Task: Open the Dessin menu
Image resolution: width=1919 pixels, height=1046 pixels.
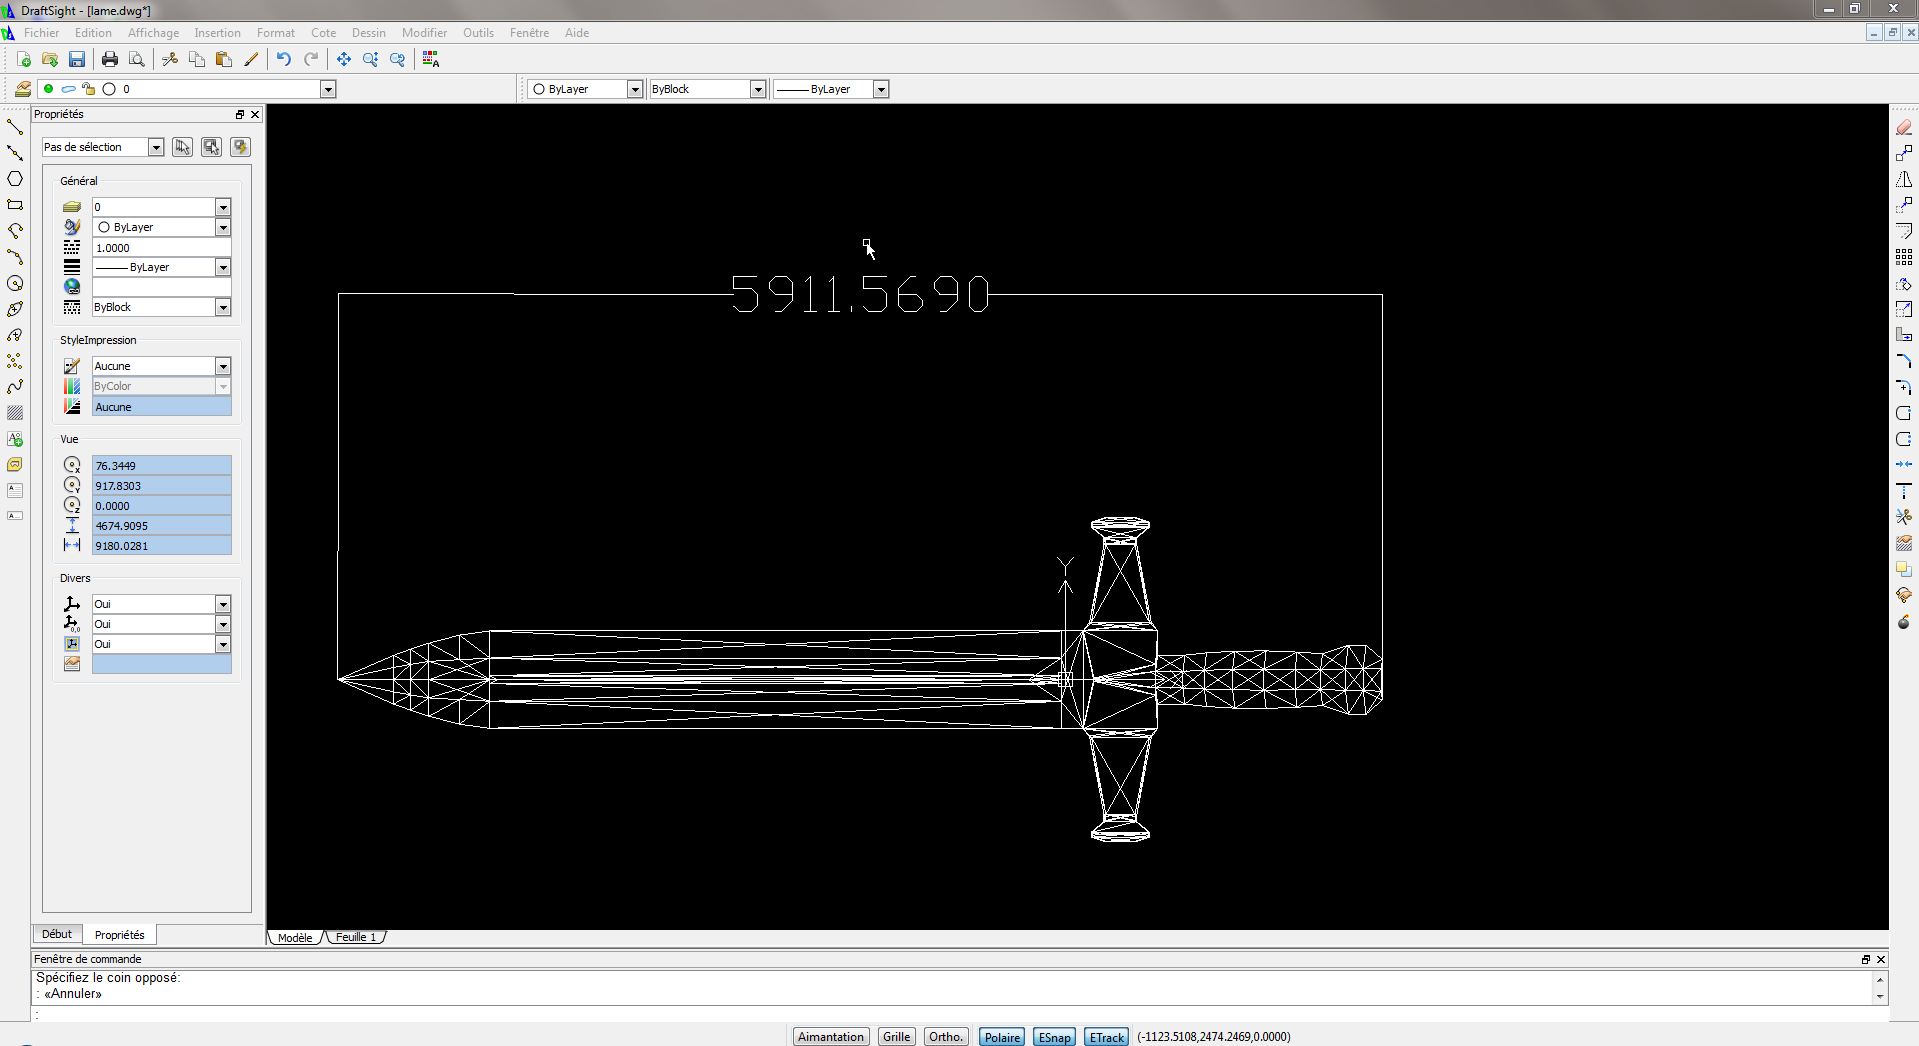Action: tap(368, 33)
